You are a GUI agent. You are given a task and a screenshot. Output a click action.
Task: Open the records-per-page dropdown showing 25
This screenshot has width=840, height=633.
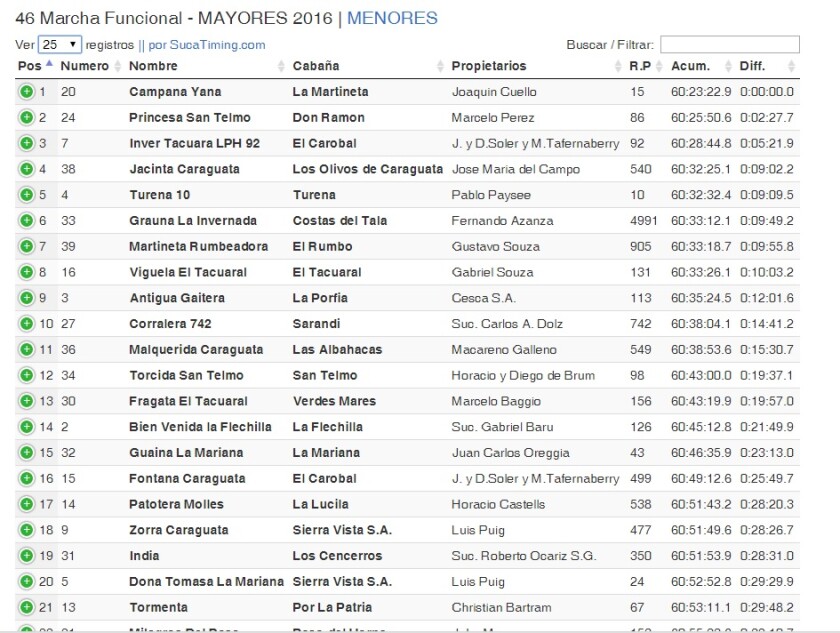tap(60, 45)
